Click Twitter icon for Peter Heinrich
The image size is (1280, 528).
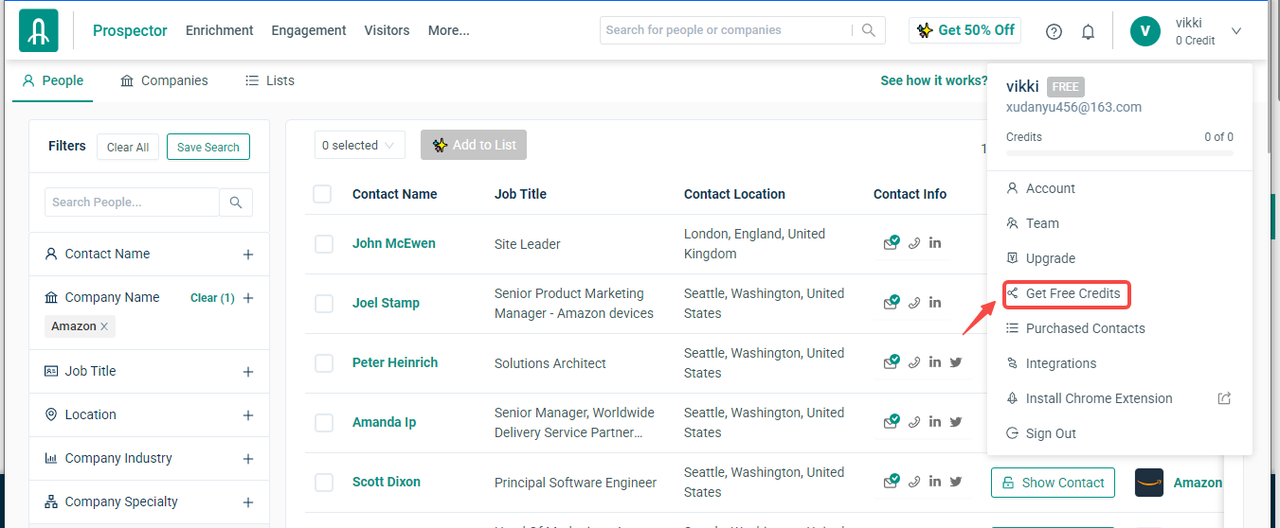click(956, 362)
